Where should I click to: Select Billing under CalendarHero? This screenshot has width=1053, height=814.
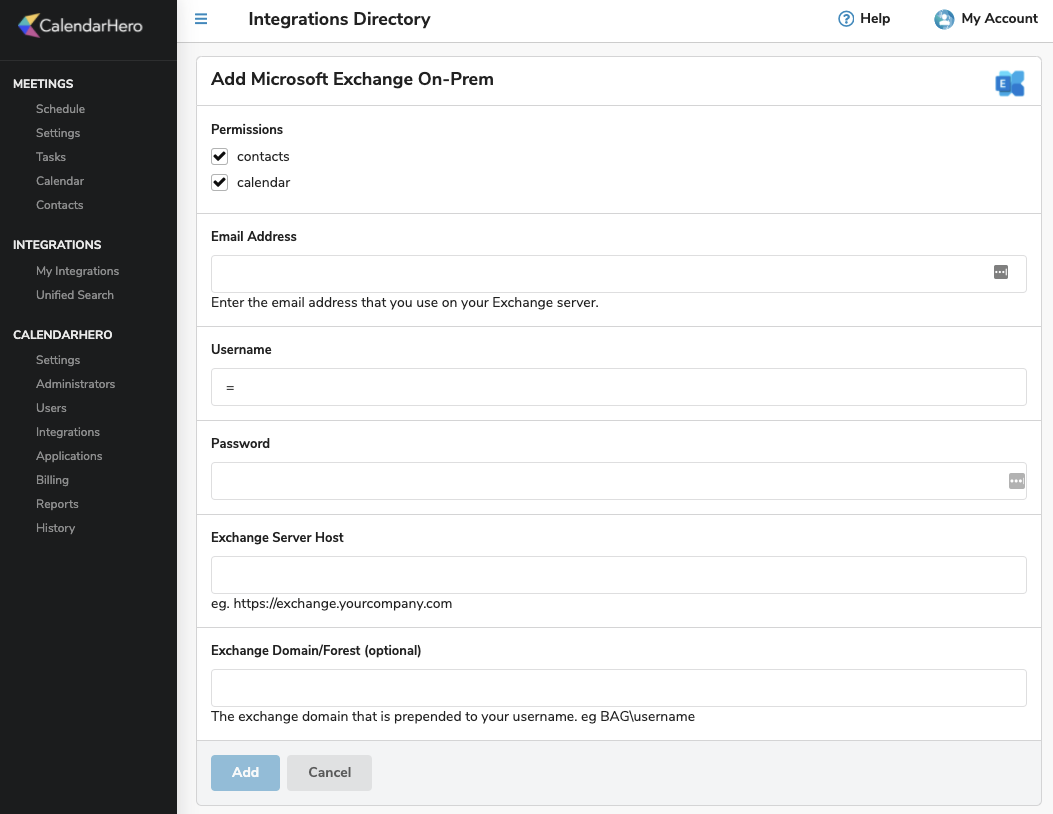pos(51,479)
